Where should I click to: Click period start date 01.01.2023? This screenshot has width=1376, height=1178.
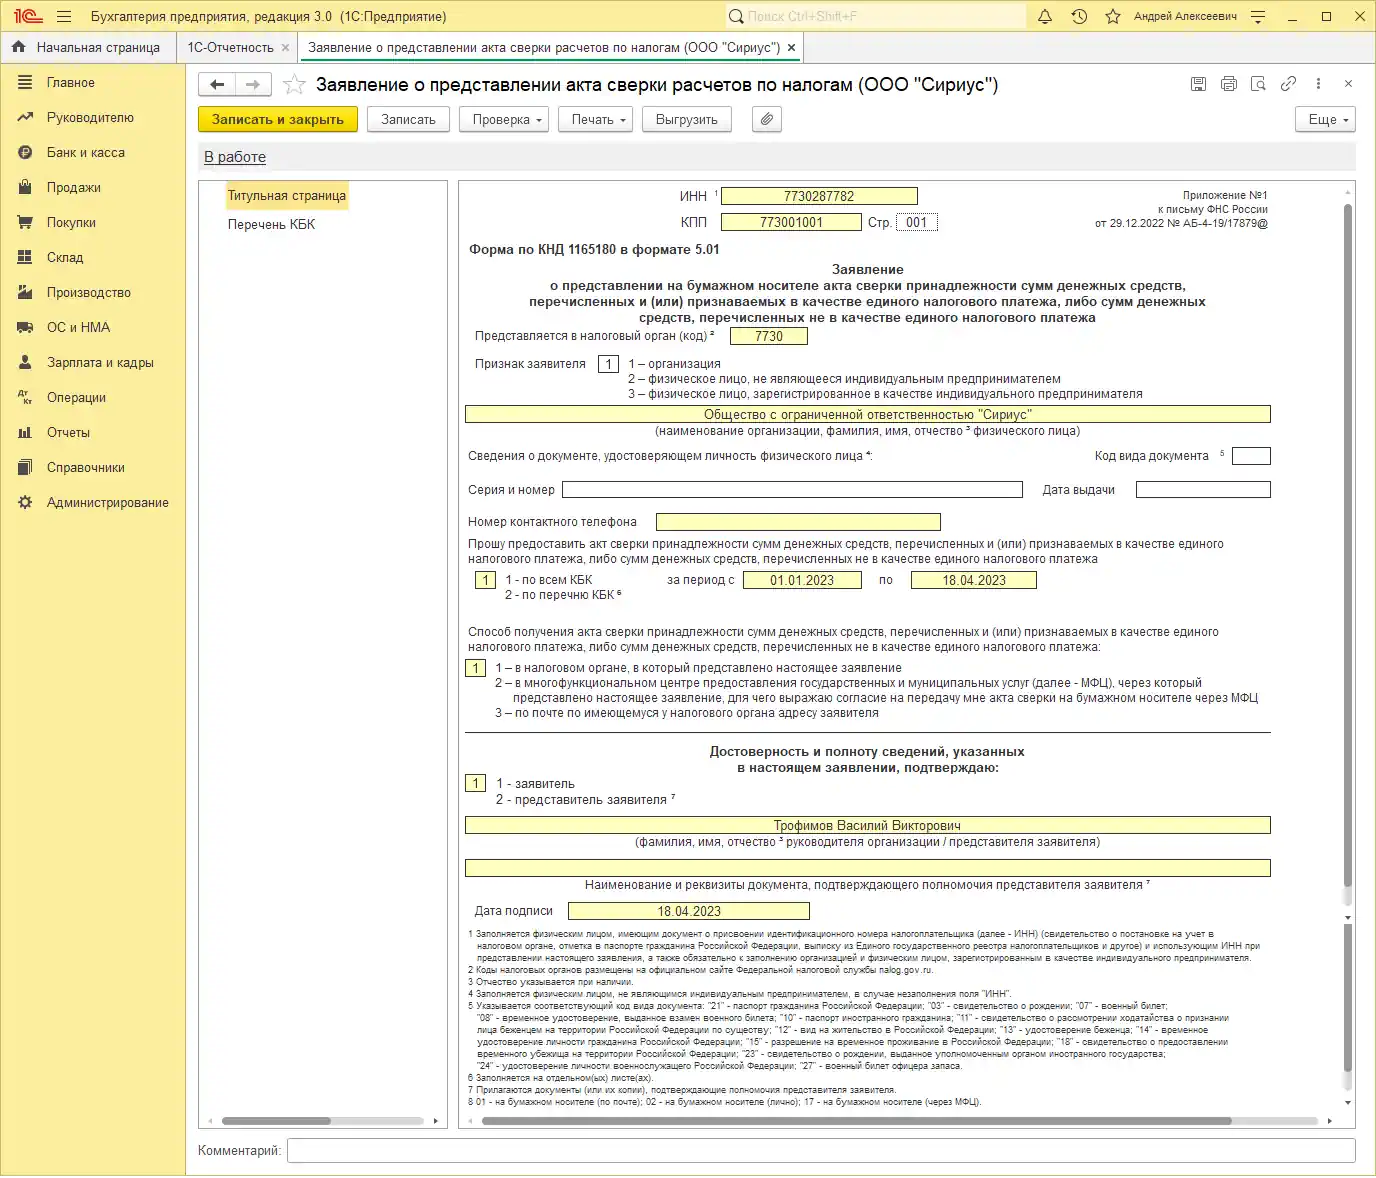tap(802, 580)
